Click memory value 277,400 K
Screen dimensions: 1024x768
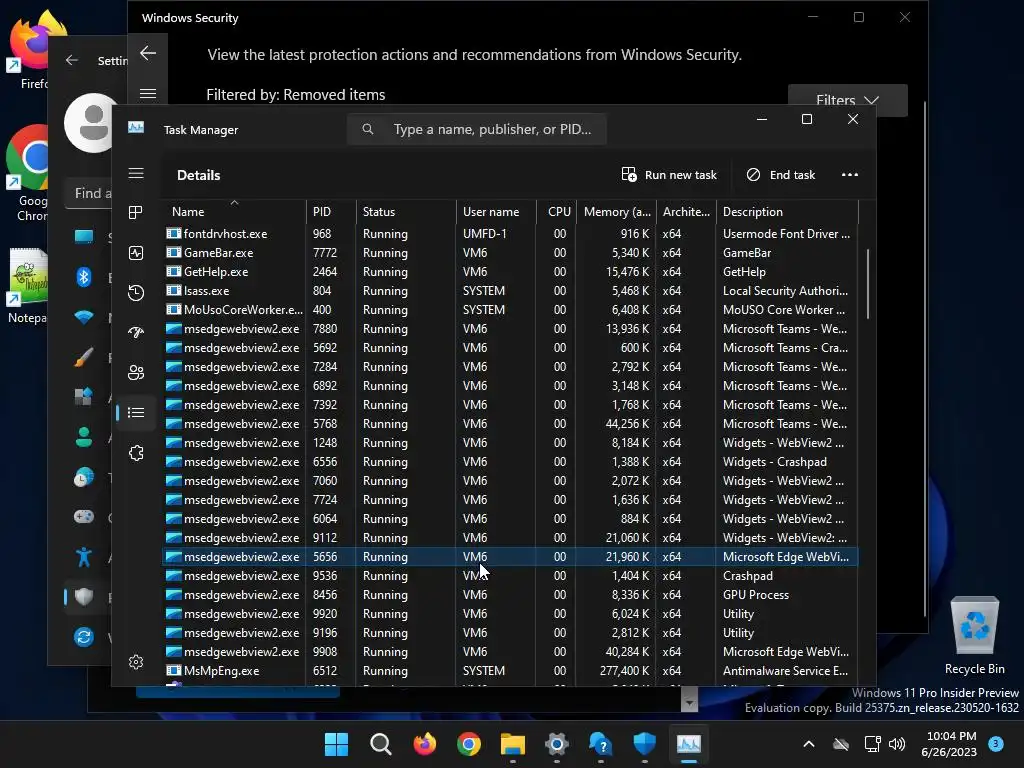tap(624, 671)
